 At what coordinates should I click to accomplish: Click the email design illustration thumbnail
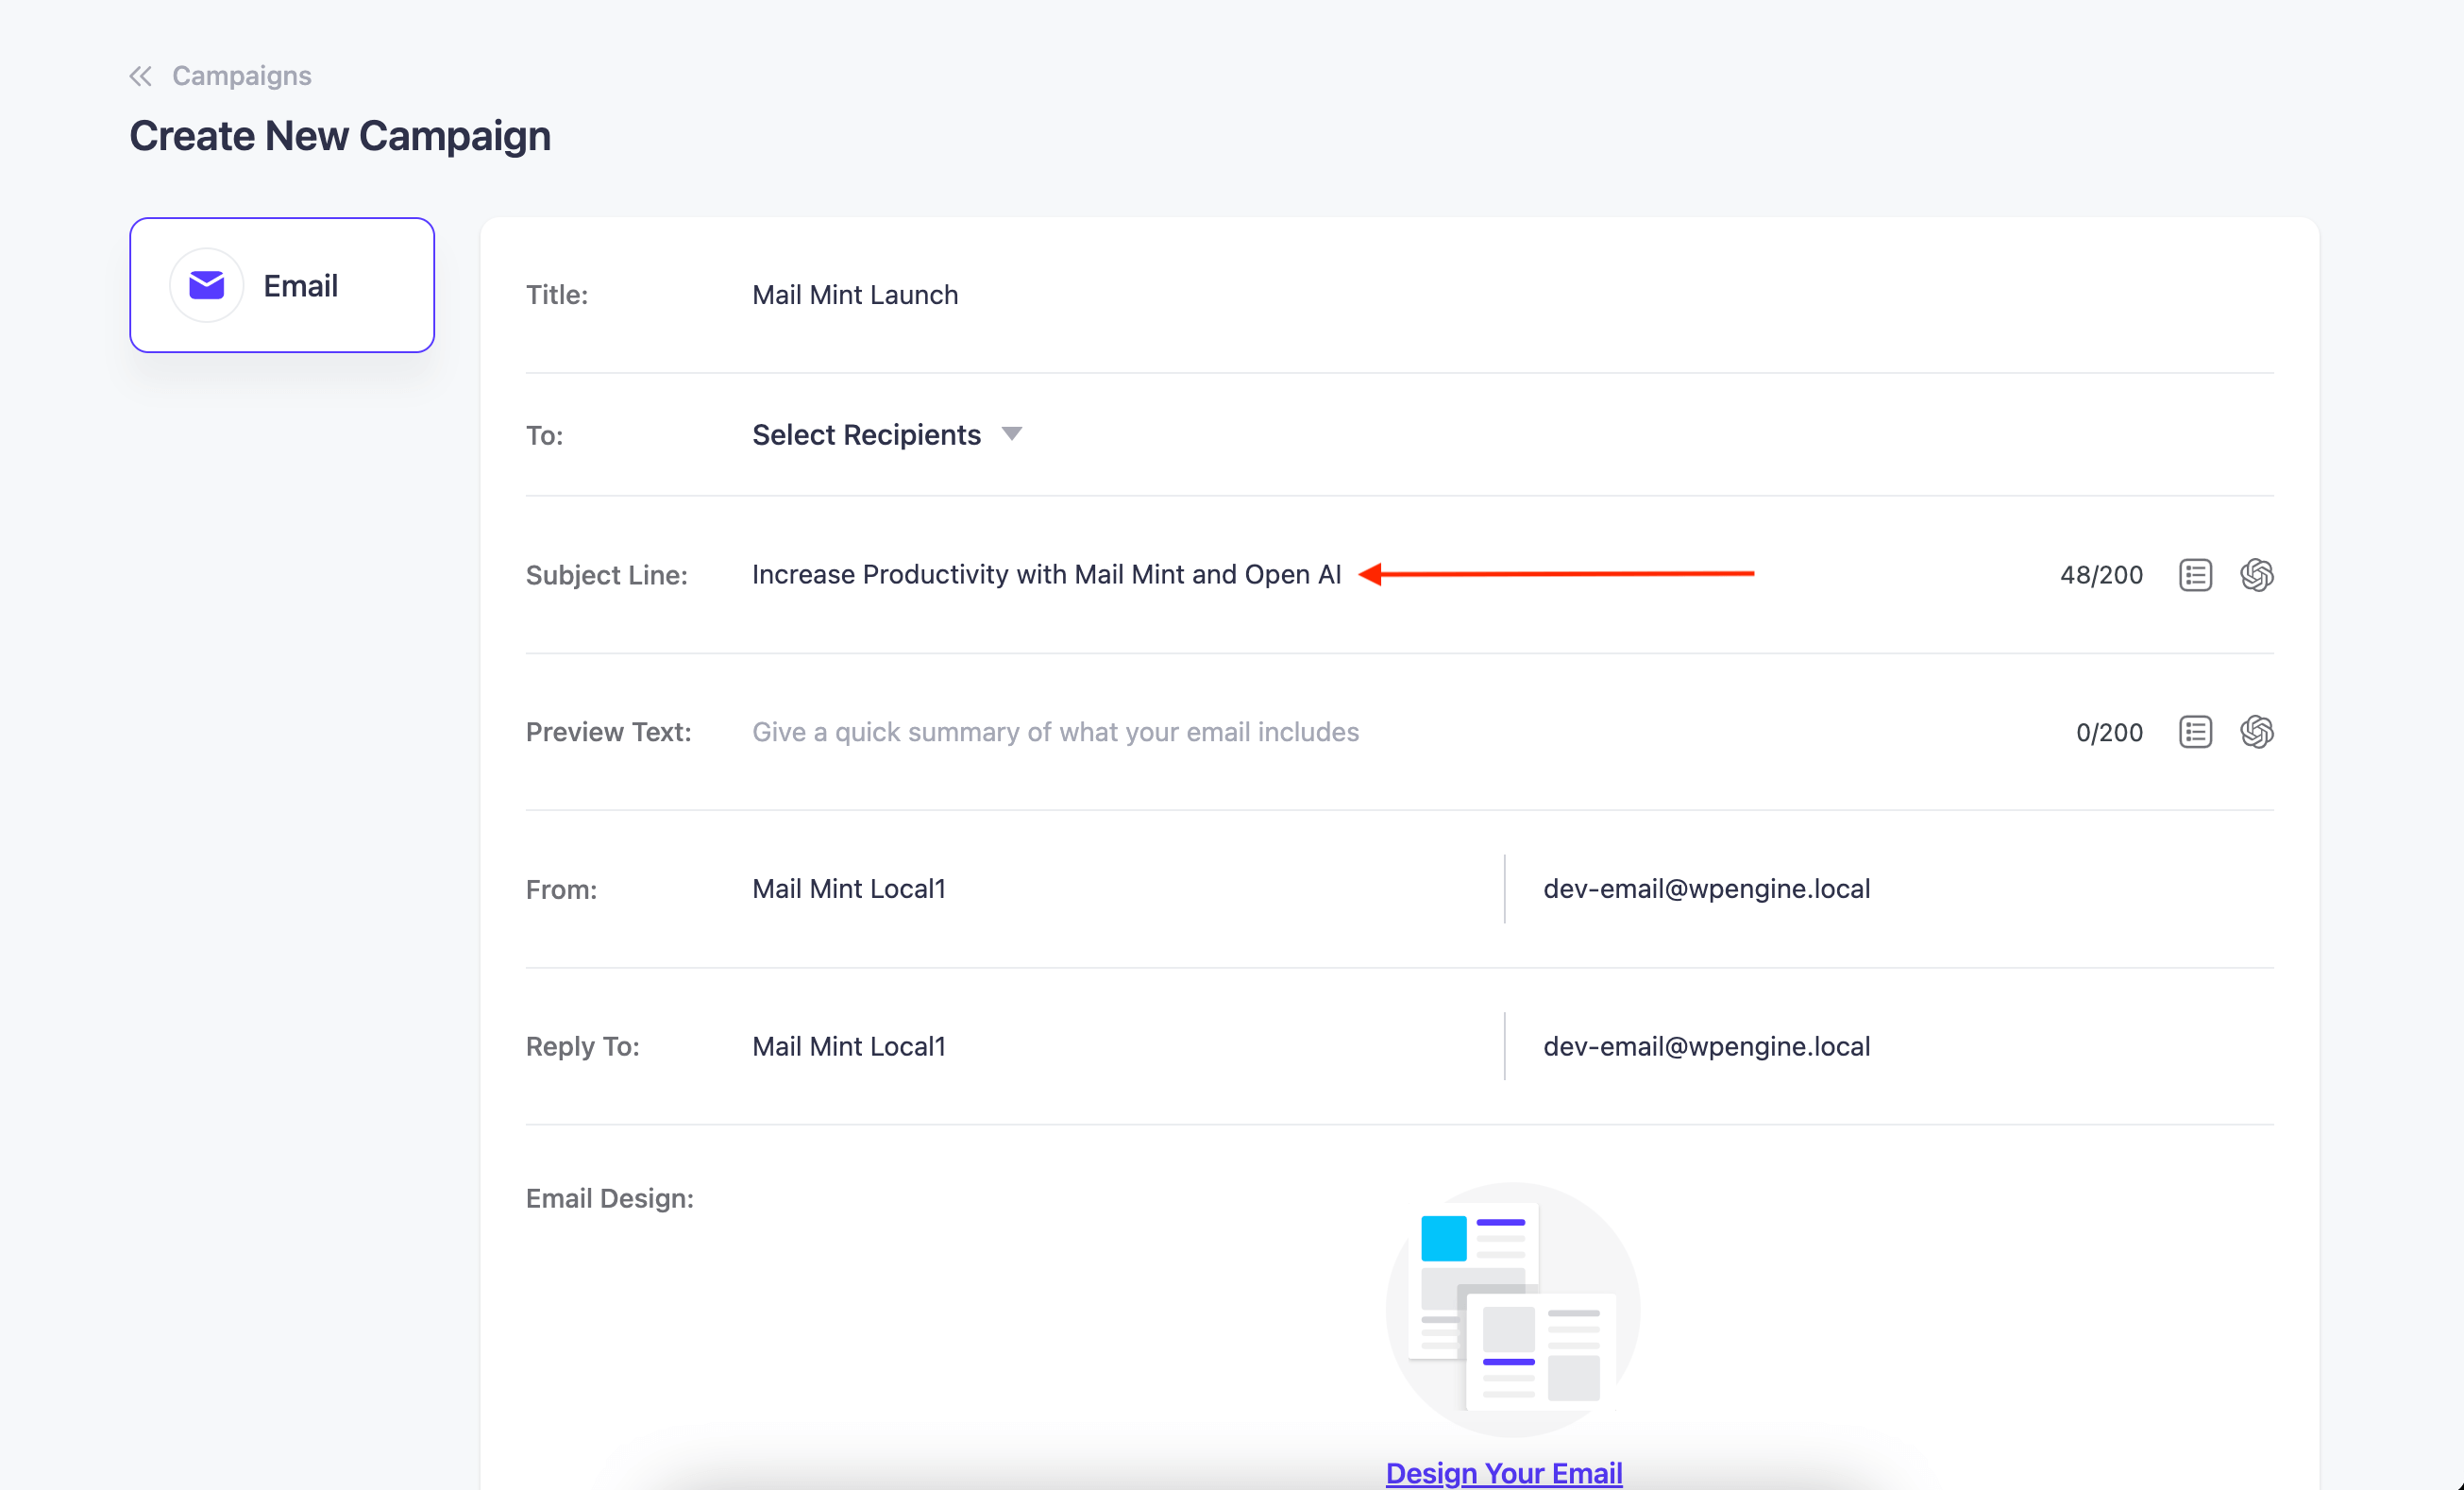click(x=1512, y=1310)
